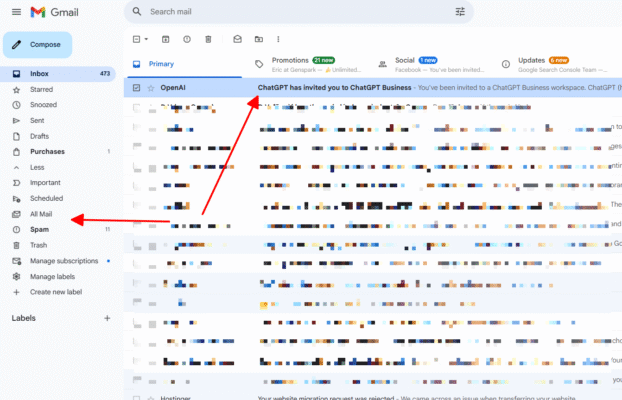
Task: Click the Report spam icon
Action: point(186,39)
